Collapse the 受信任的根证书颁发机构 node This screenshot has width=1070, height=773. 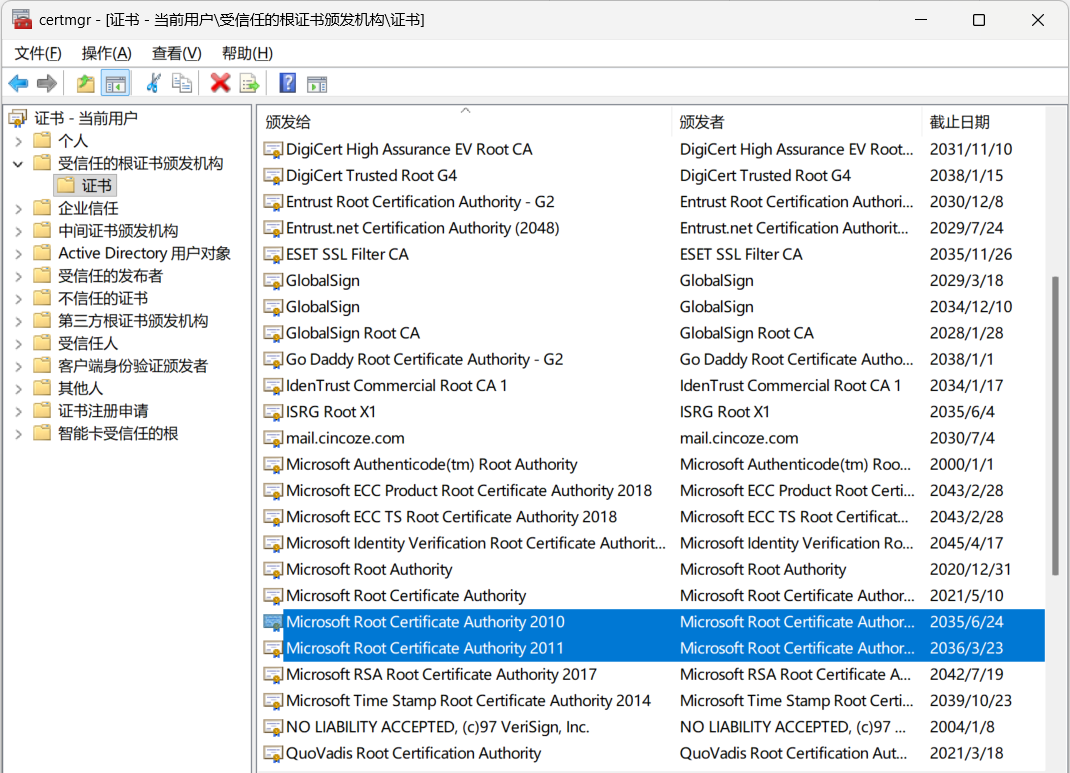[x=18, y=164]
